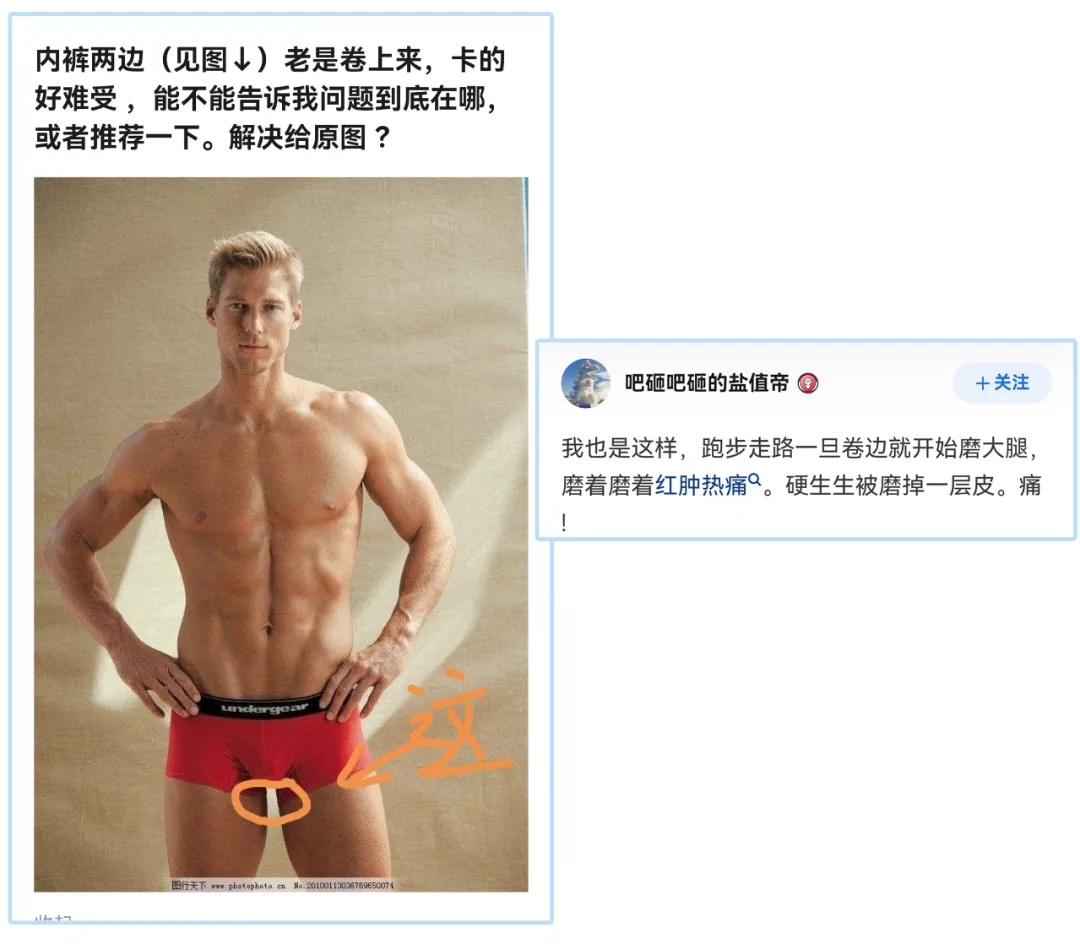This screenshot has width=1080, height=944.
Task: Click the ↓ arrow in question title
Action: [x=242, y=60]
